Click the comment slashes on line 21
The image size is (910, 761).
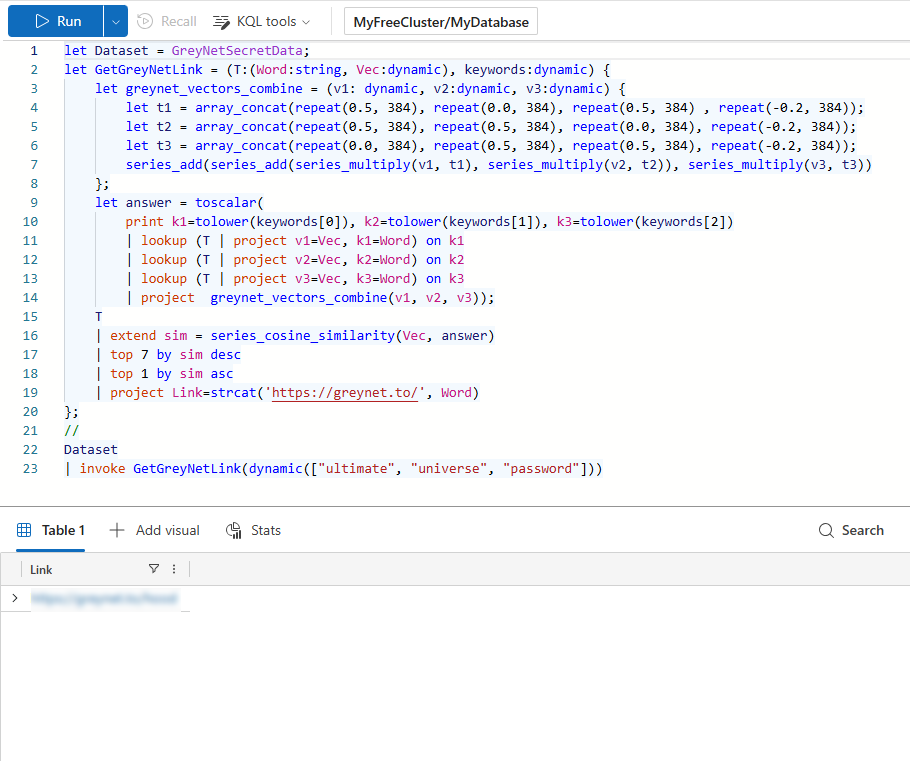coord(71,431)
